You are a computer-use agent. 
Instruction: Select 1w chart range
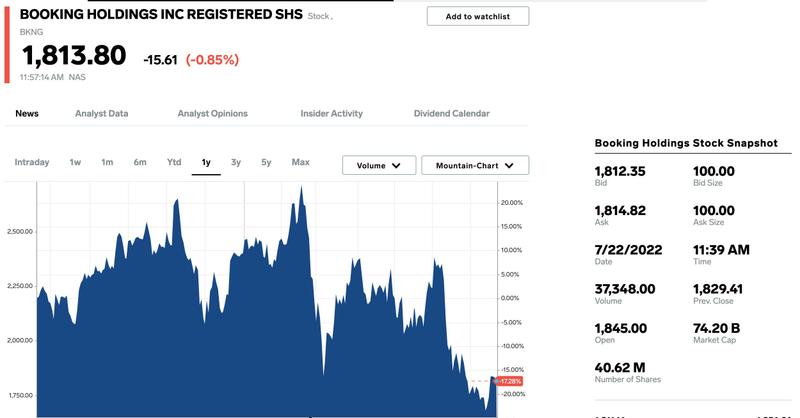click(75, 162)
